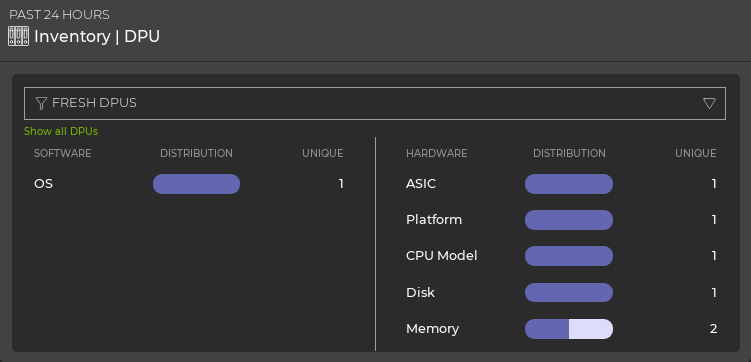
Task: Click the PAST 24 HOURS label
Action: (x=59, y=15)
